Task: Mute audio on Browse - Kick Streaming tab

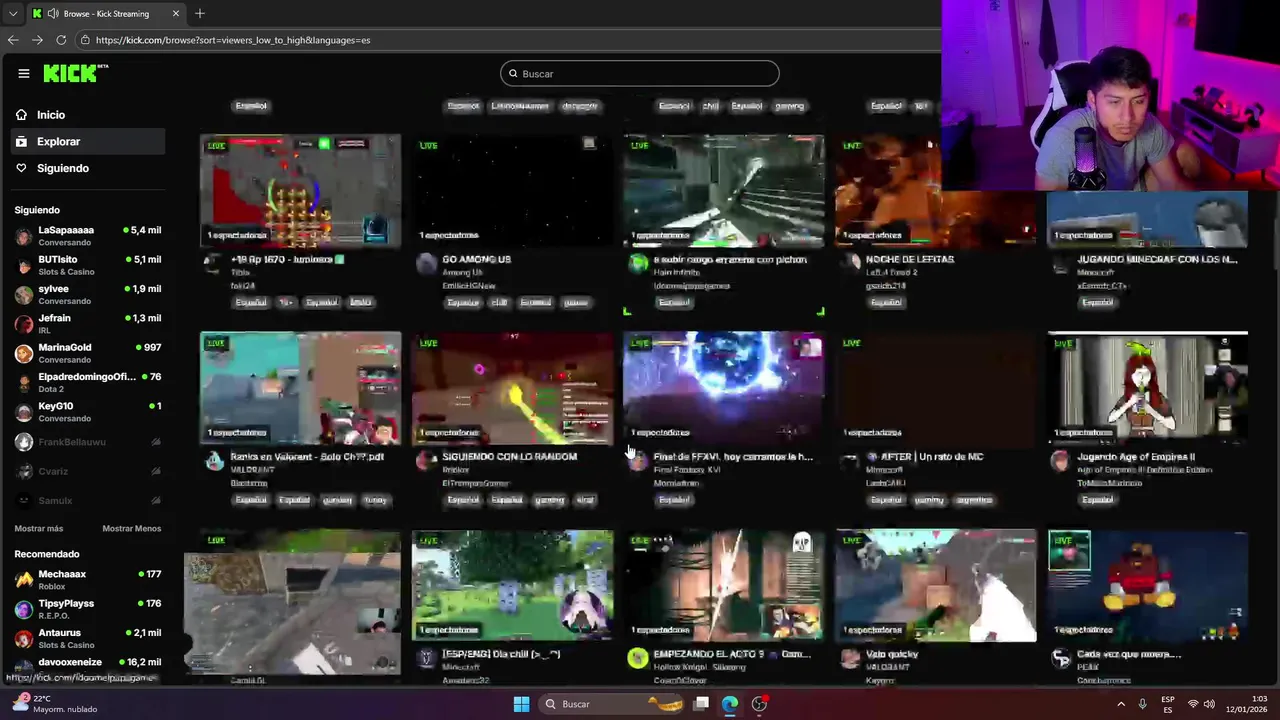Action: click(52, 13)
